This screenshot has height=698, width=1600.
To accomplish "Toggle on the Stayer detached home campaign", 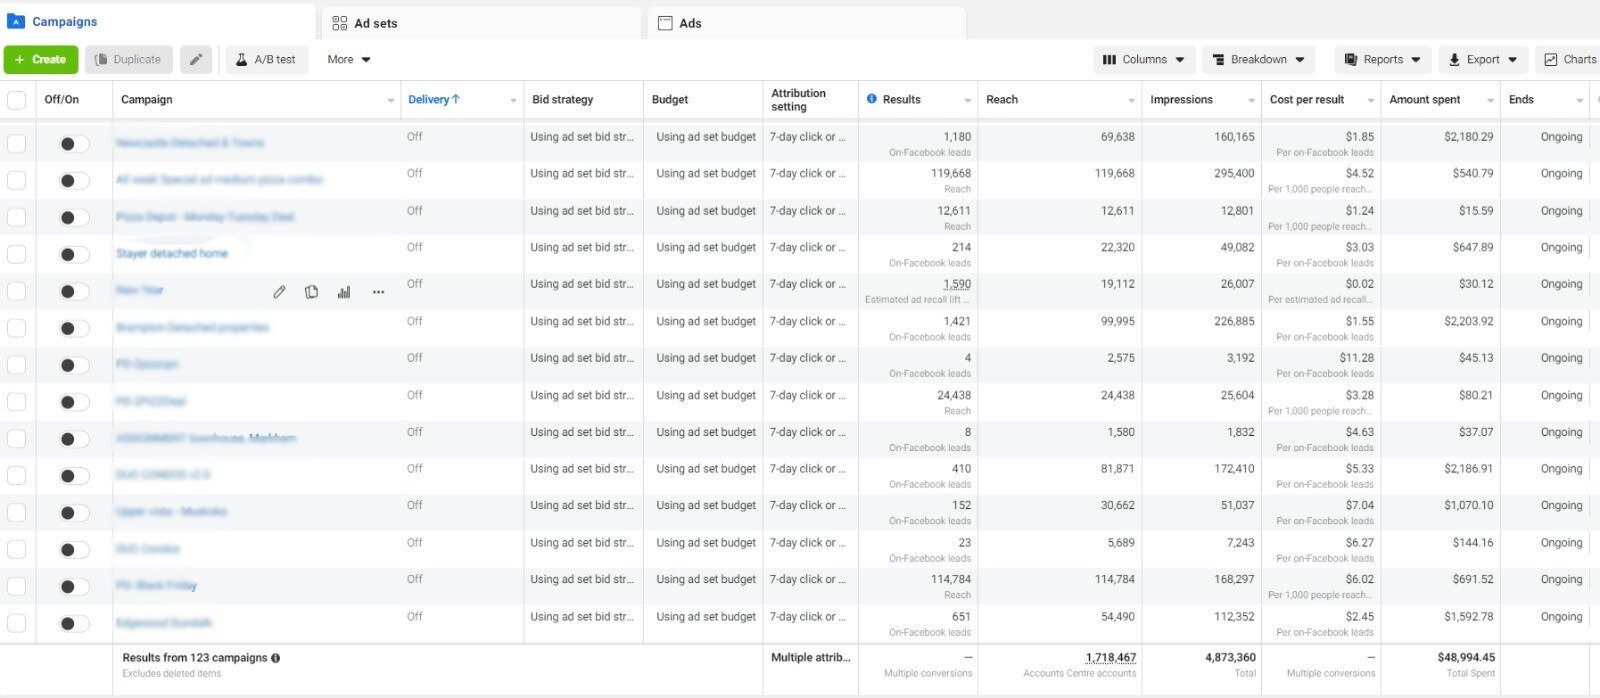I will point(73,255).
